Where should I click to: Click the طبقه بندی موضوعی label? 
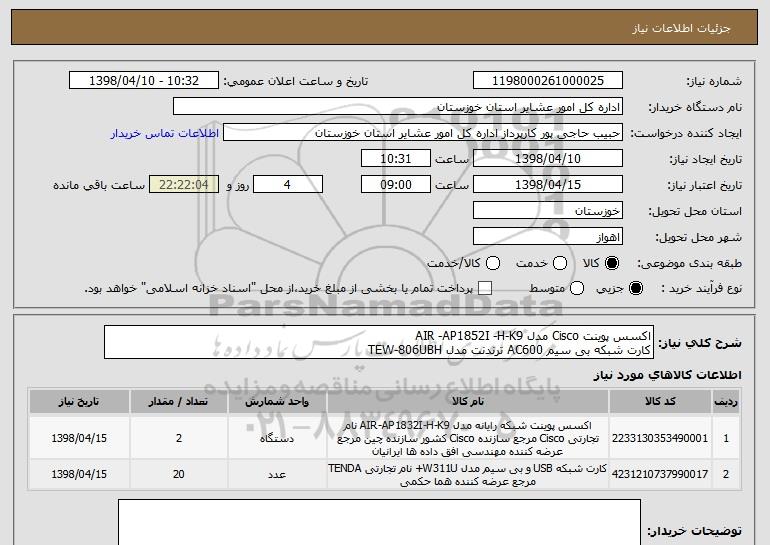click(689, 264)
